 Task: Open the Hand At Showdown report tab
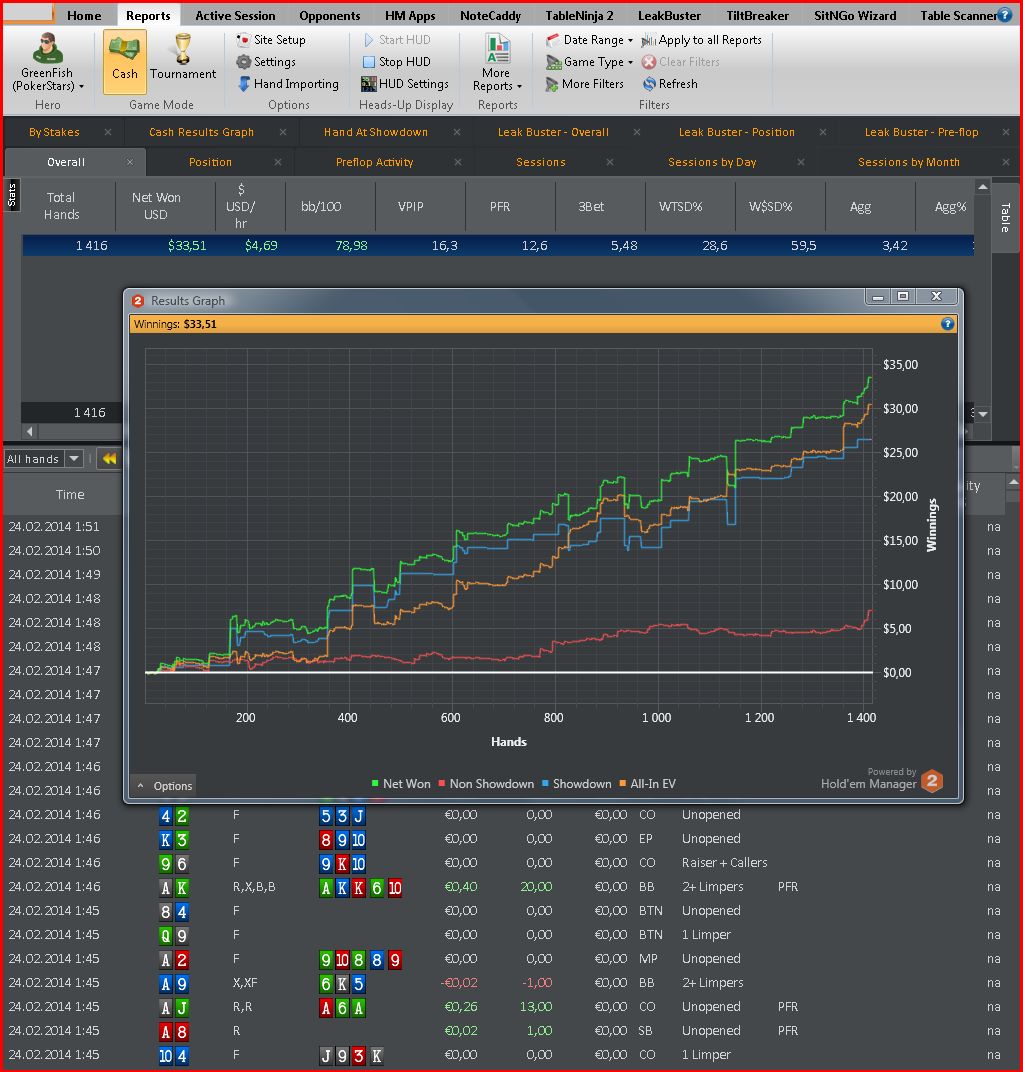click(375, 132)
